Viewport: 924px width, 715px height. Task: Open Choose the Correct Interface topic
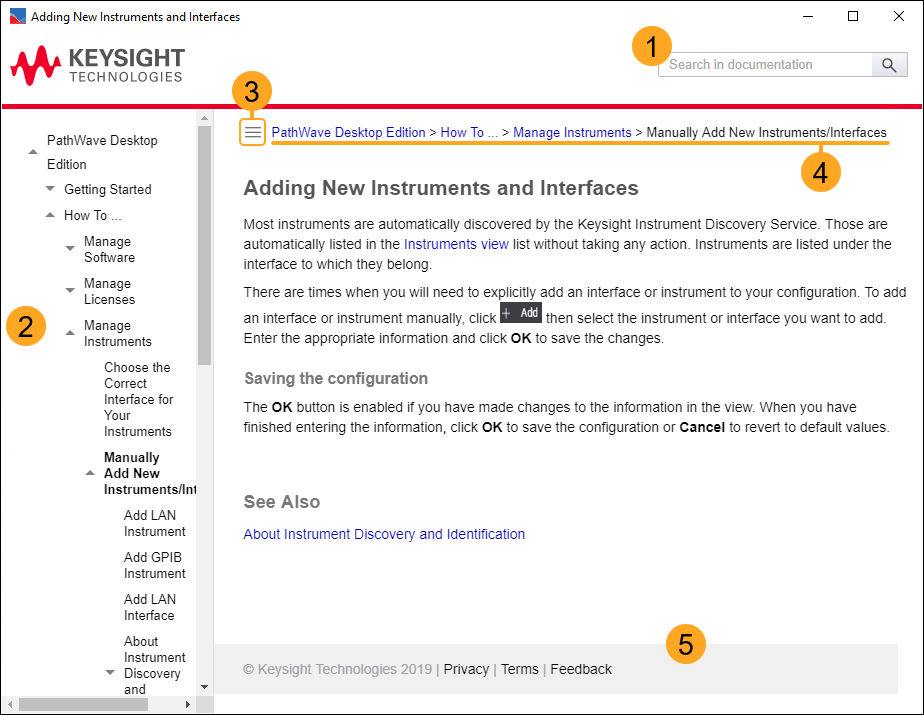click(138, 399)
